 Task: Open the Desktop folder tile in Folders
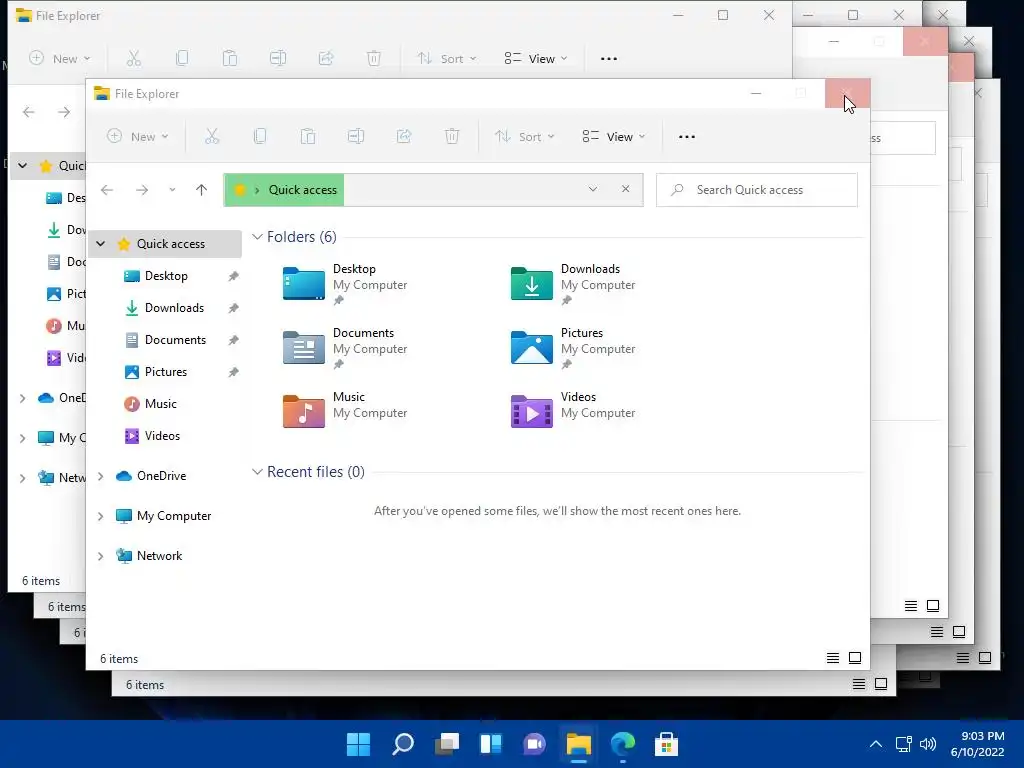[x=345, y=284]
